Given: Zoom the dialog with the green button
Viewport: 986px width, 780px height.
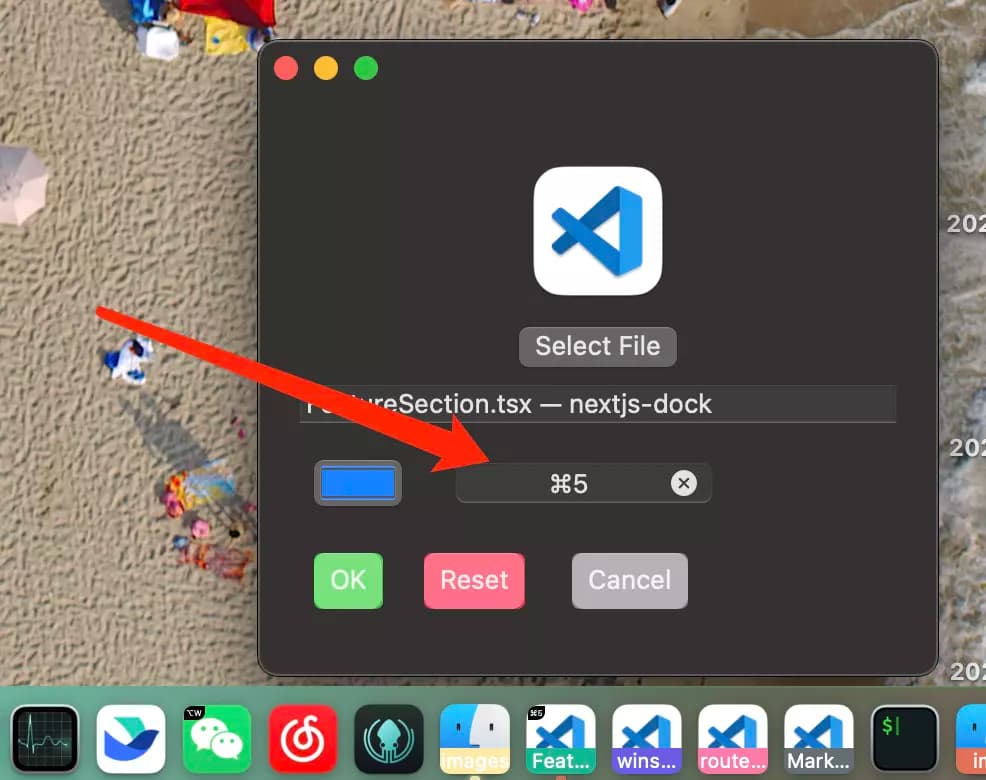Looking at the screenshot, I should click(x=366, y=68).
